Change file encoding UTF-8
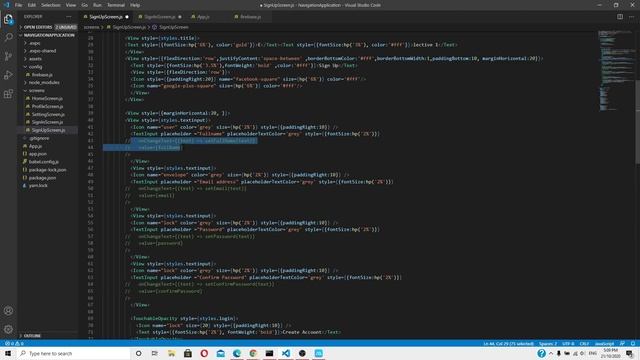This screenshot has width=640, height=360. [x=568, y=344]
